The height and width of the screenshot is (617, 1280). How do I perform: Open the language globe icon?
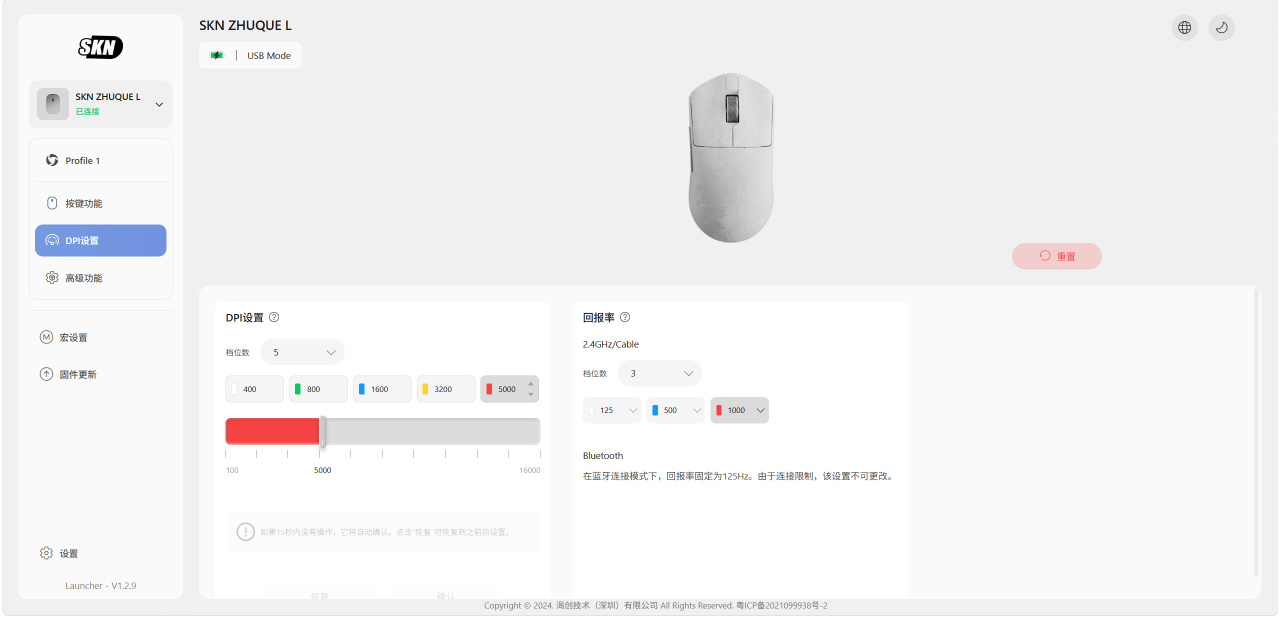[1184, 28]
